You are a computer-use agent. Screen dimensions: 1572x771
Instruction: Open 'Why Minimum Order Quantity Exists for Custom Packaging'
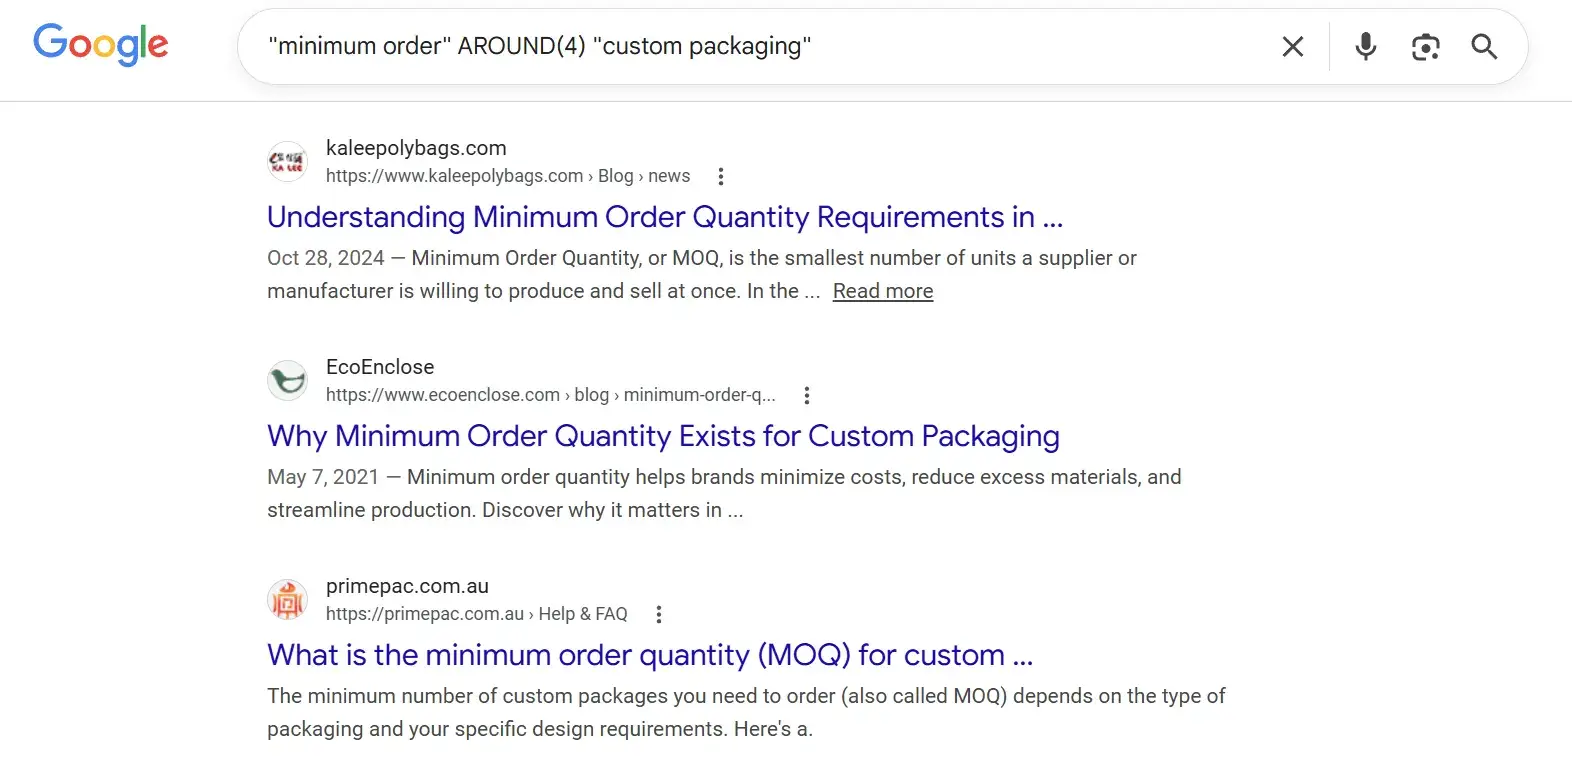coord(663,436)
